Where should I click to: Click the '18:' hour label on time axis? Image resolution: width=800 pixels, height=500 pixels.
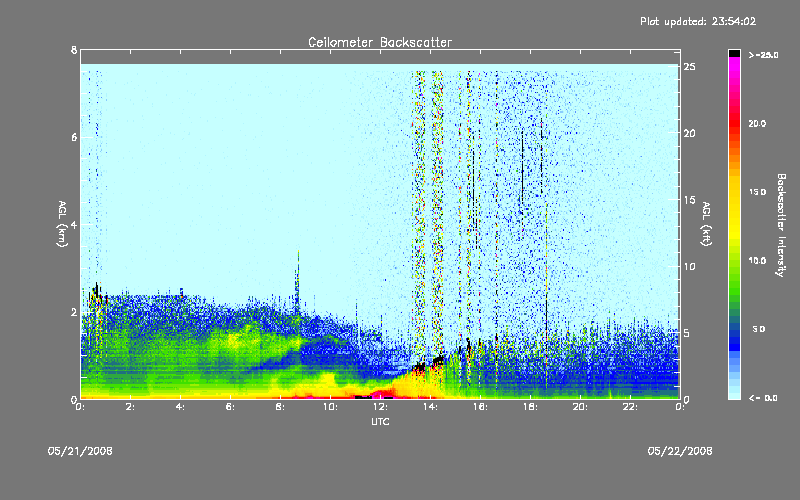click(x=530, y=407)
